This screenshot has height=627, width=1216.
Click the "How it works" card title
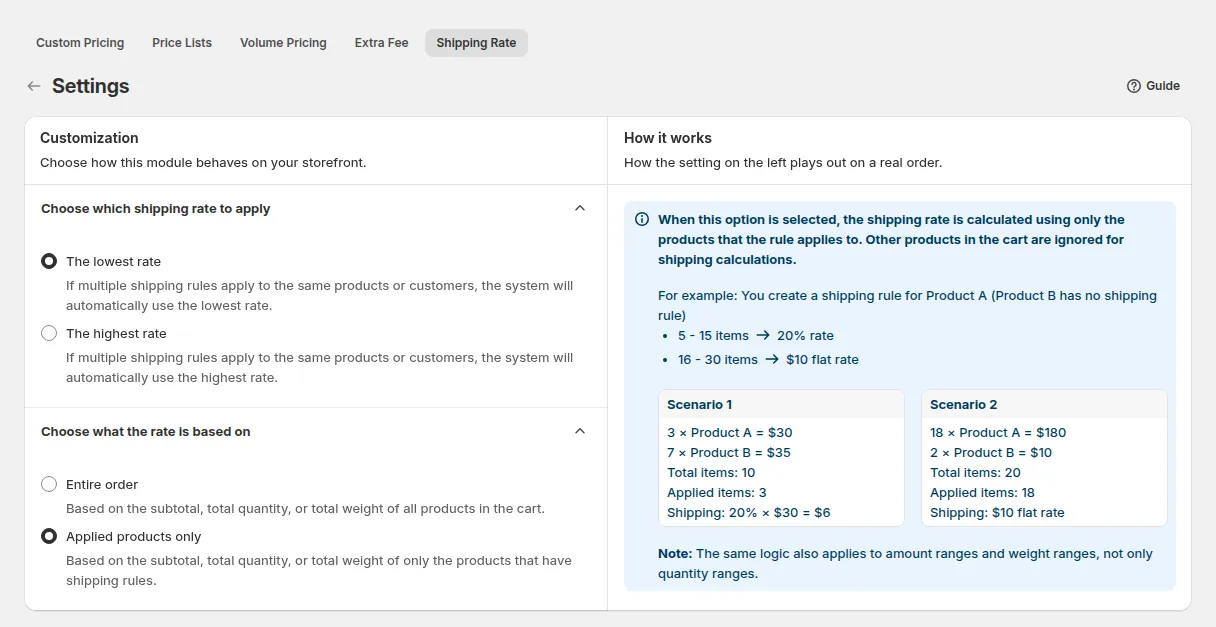(668, 138)
